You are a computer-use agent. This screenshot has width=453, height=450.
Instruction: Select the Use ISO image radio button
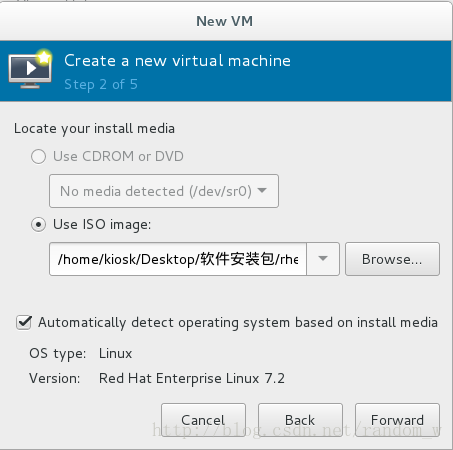[x=38, y=225]
